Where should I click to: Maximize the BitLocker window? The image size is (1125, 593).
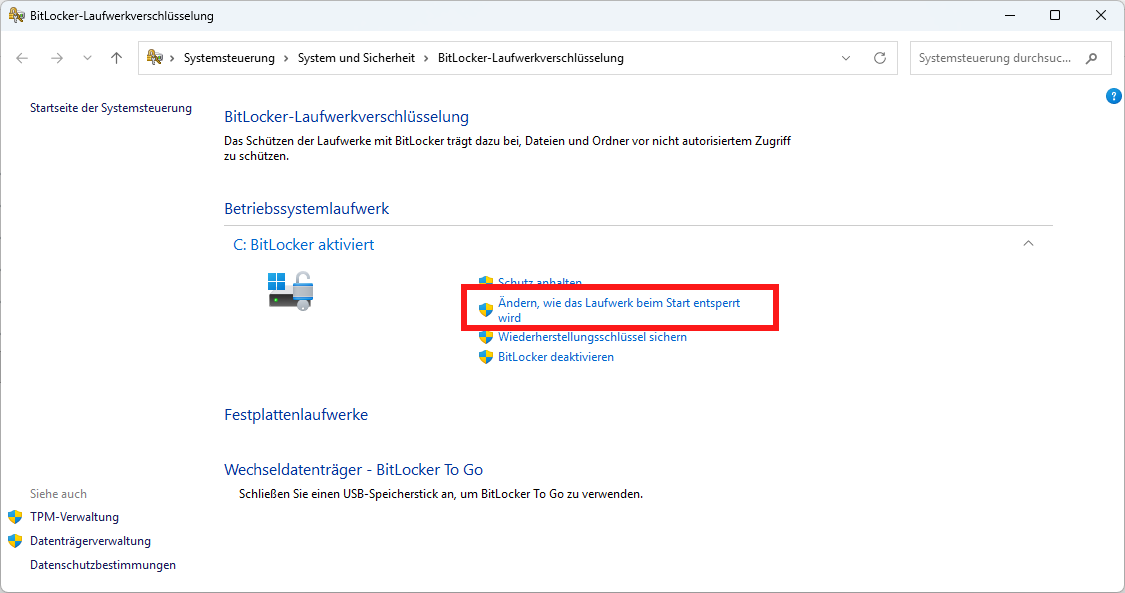coord(1055,15)
